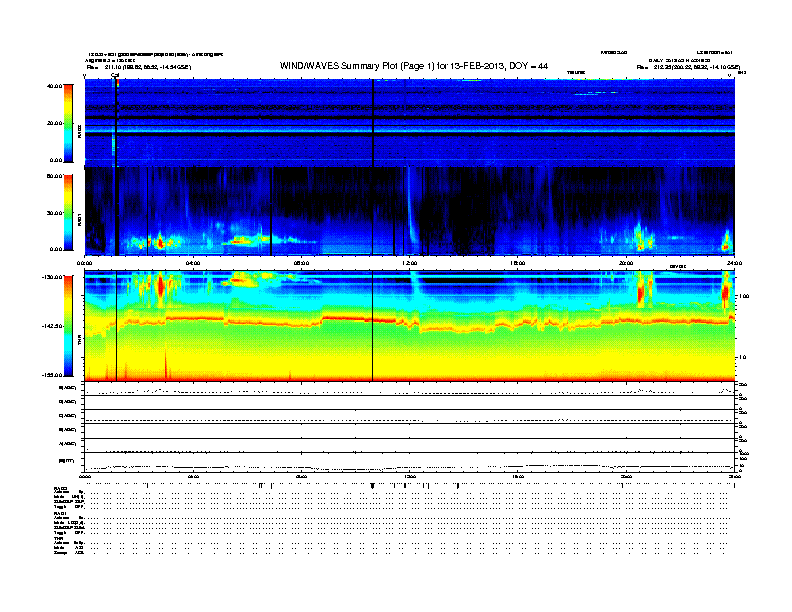Click the Cal marker above RAD2 panel
This screenshot has width=792, height=612.
(115, 75)
